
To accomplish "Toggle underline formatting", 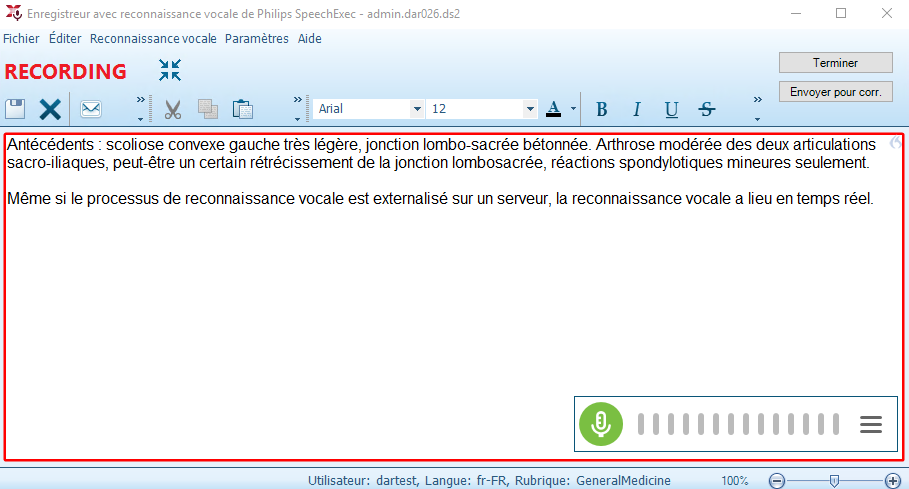I will [x=671, y=109].
